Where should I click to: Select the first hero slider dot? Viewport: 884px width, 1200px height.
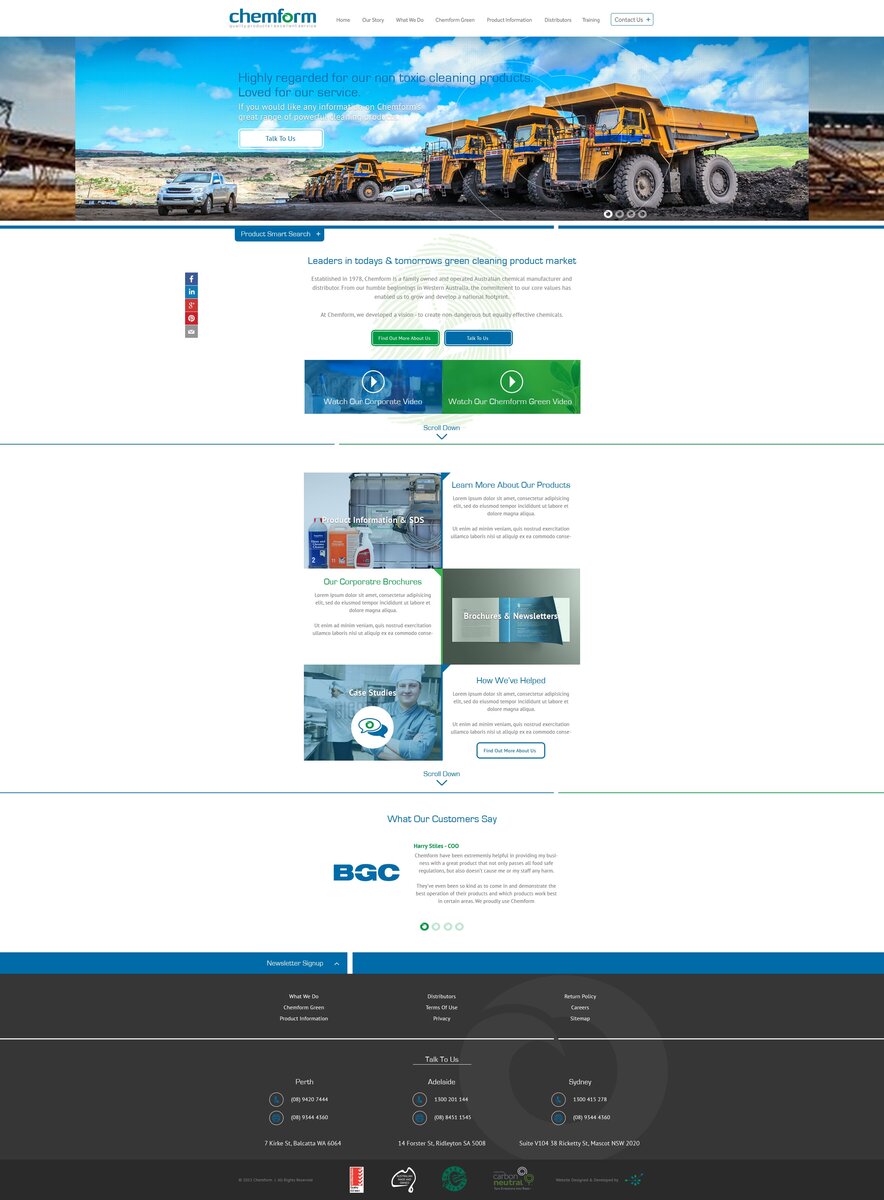608,214
